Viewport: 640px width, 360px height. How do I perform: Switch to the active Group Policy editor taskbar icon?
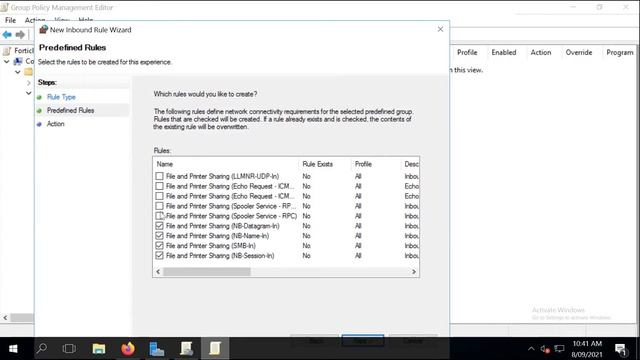click(x=215, y=349)
